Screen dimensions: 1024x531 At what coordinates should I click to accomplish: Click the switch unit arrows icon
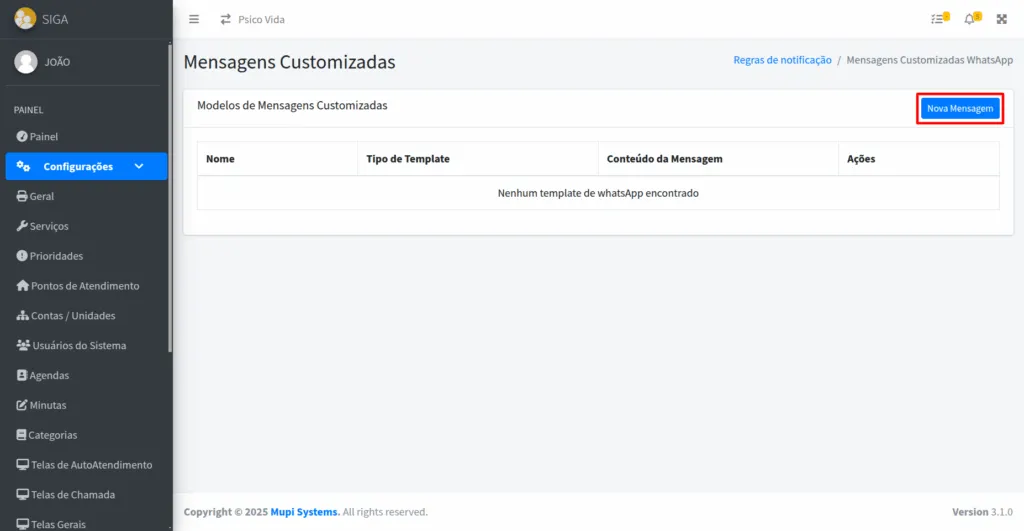pyautogui.click(x=226, y=19)
